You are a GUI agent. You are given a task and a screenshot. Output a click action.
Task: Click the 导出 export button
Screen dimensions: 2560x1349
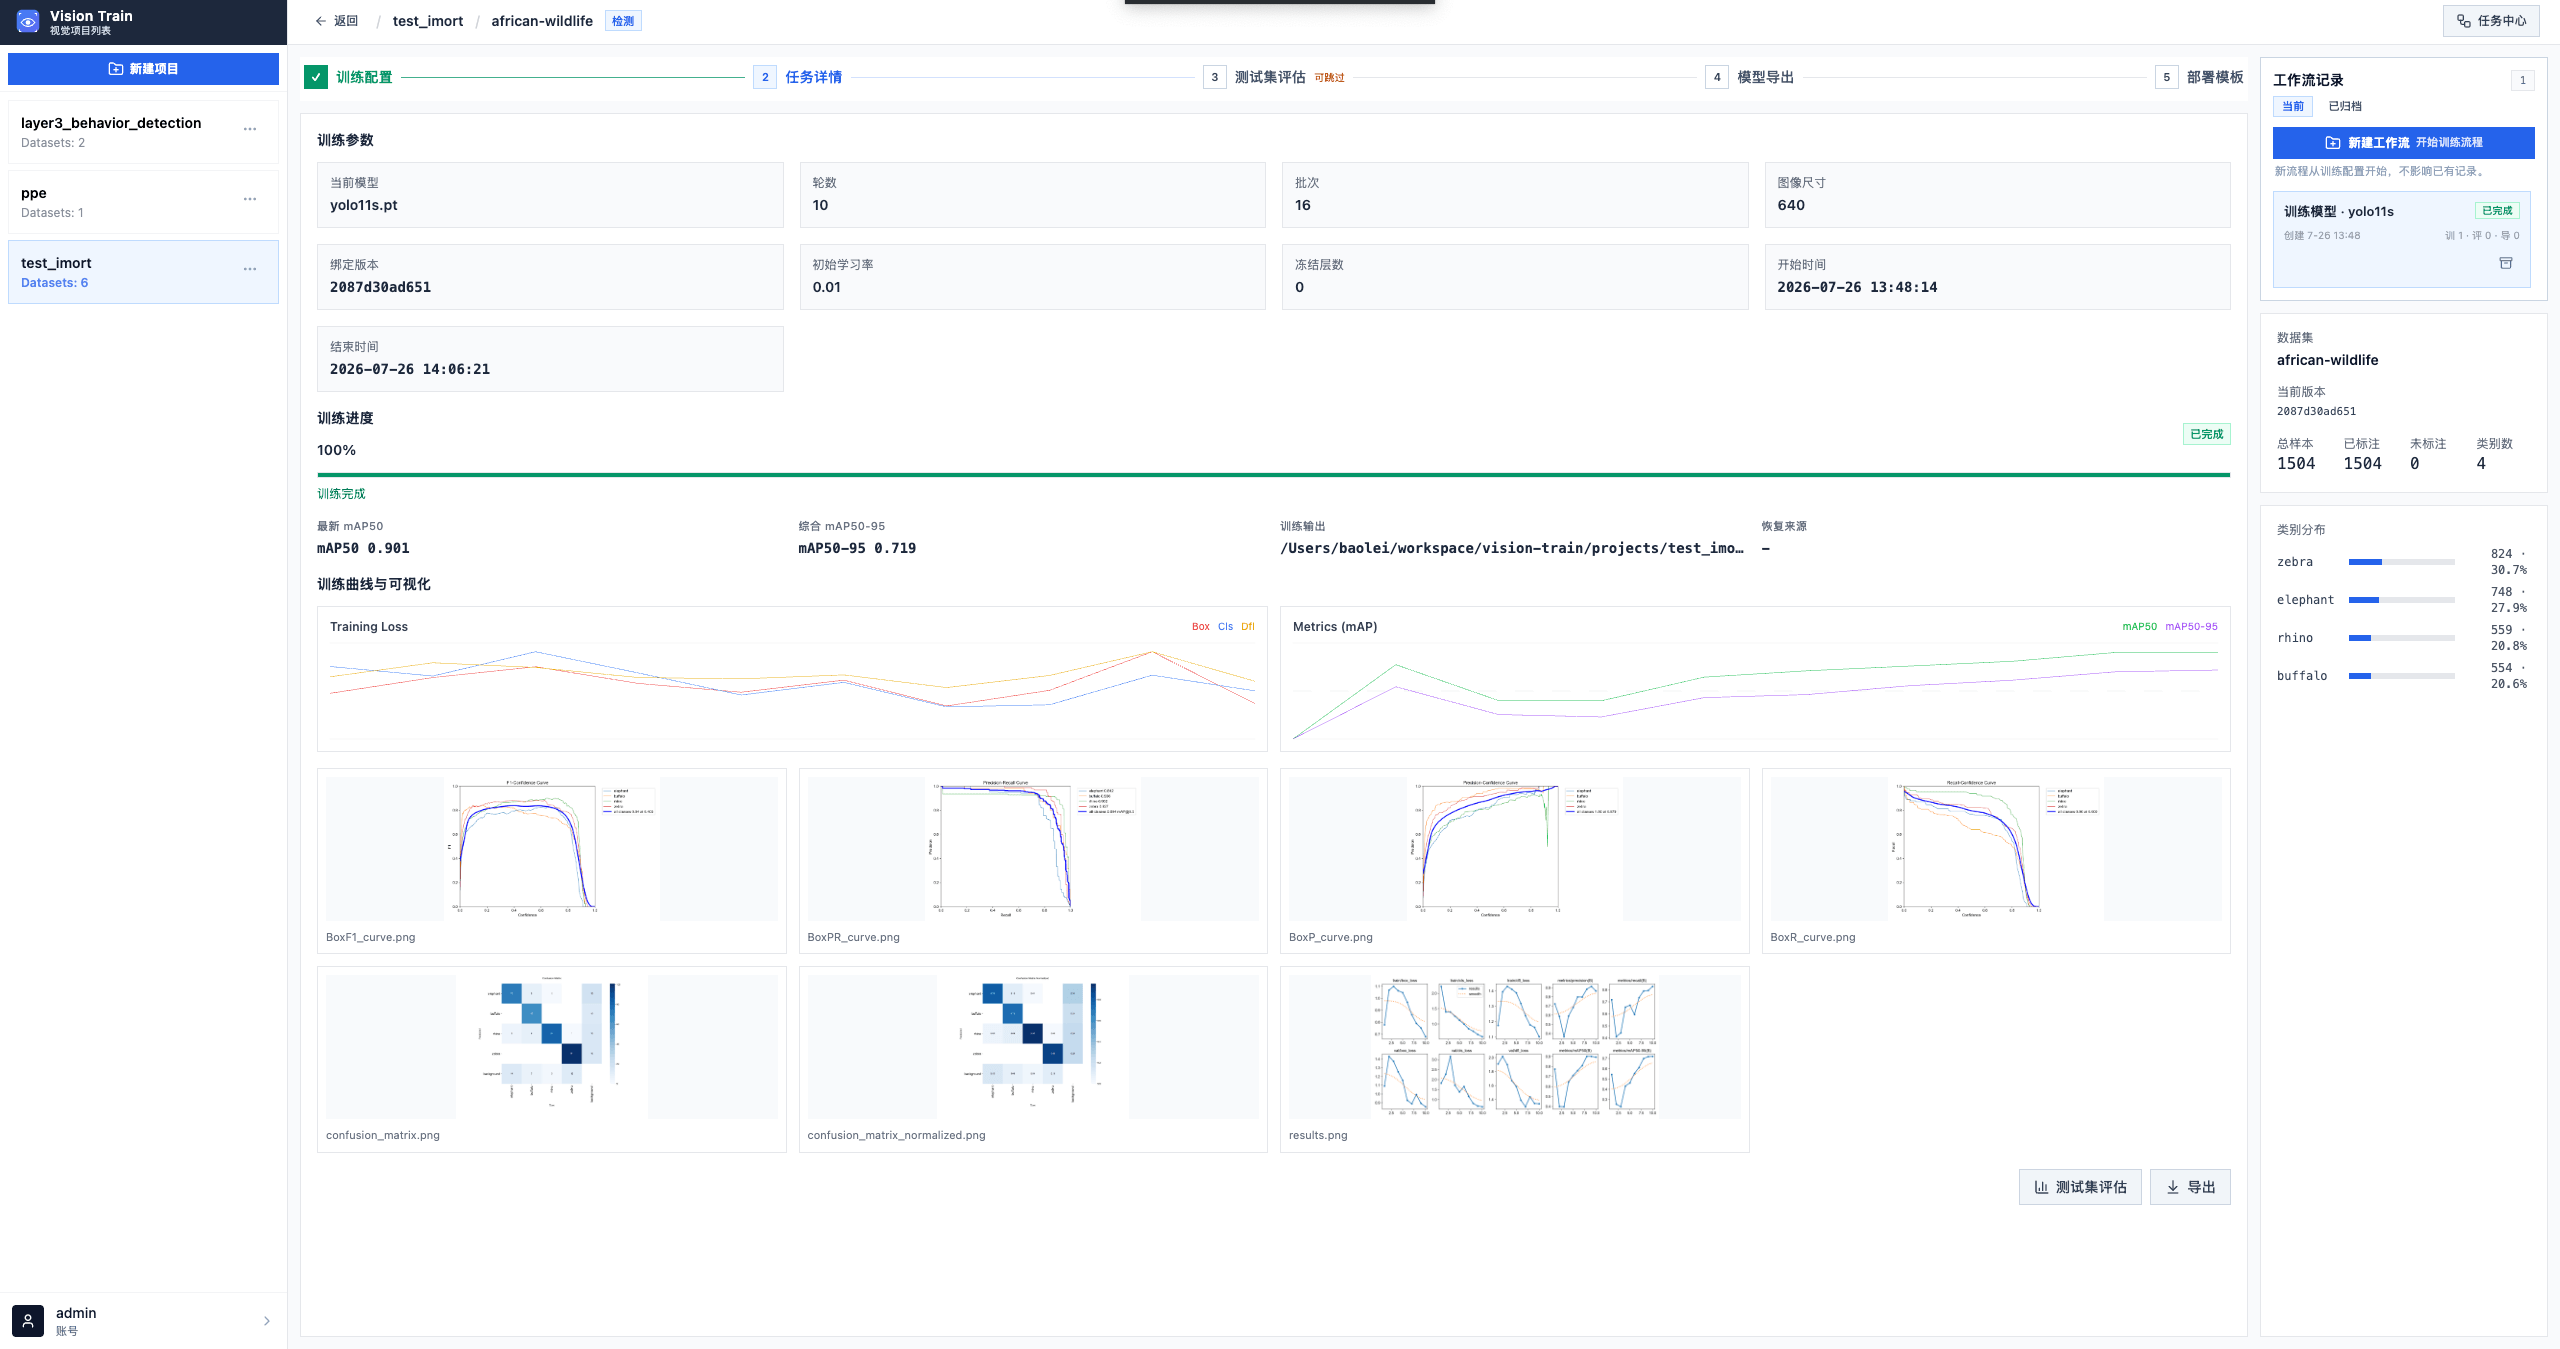[2190, 1187]
